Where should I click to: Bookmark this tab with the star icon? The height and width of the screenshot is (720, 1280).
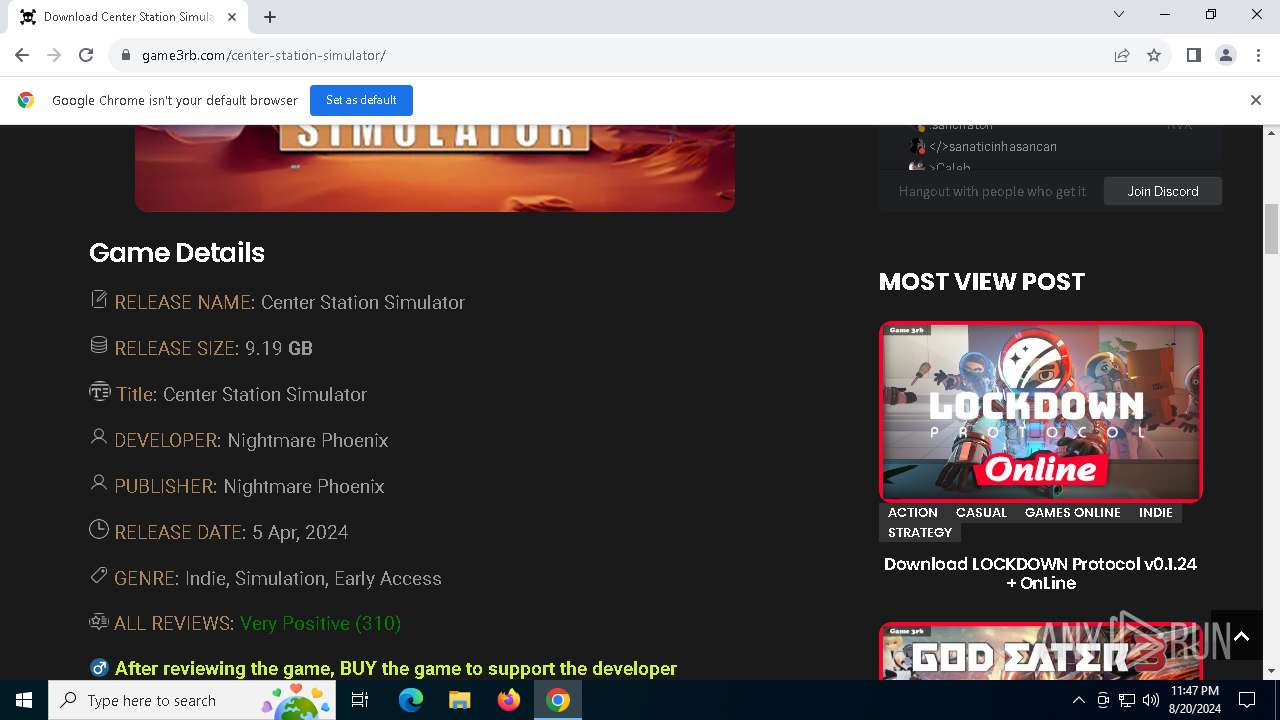[1154, 55]
